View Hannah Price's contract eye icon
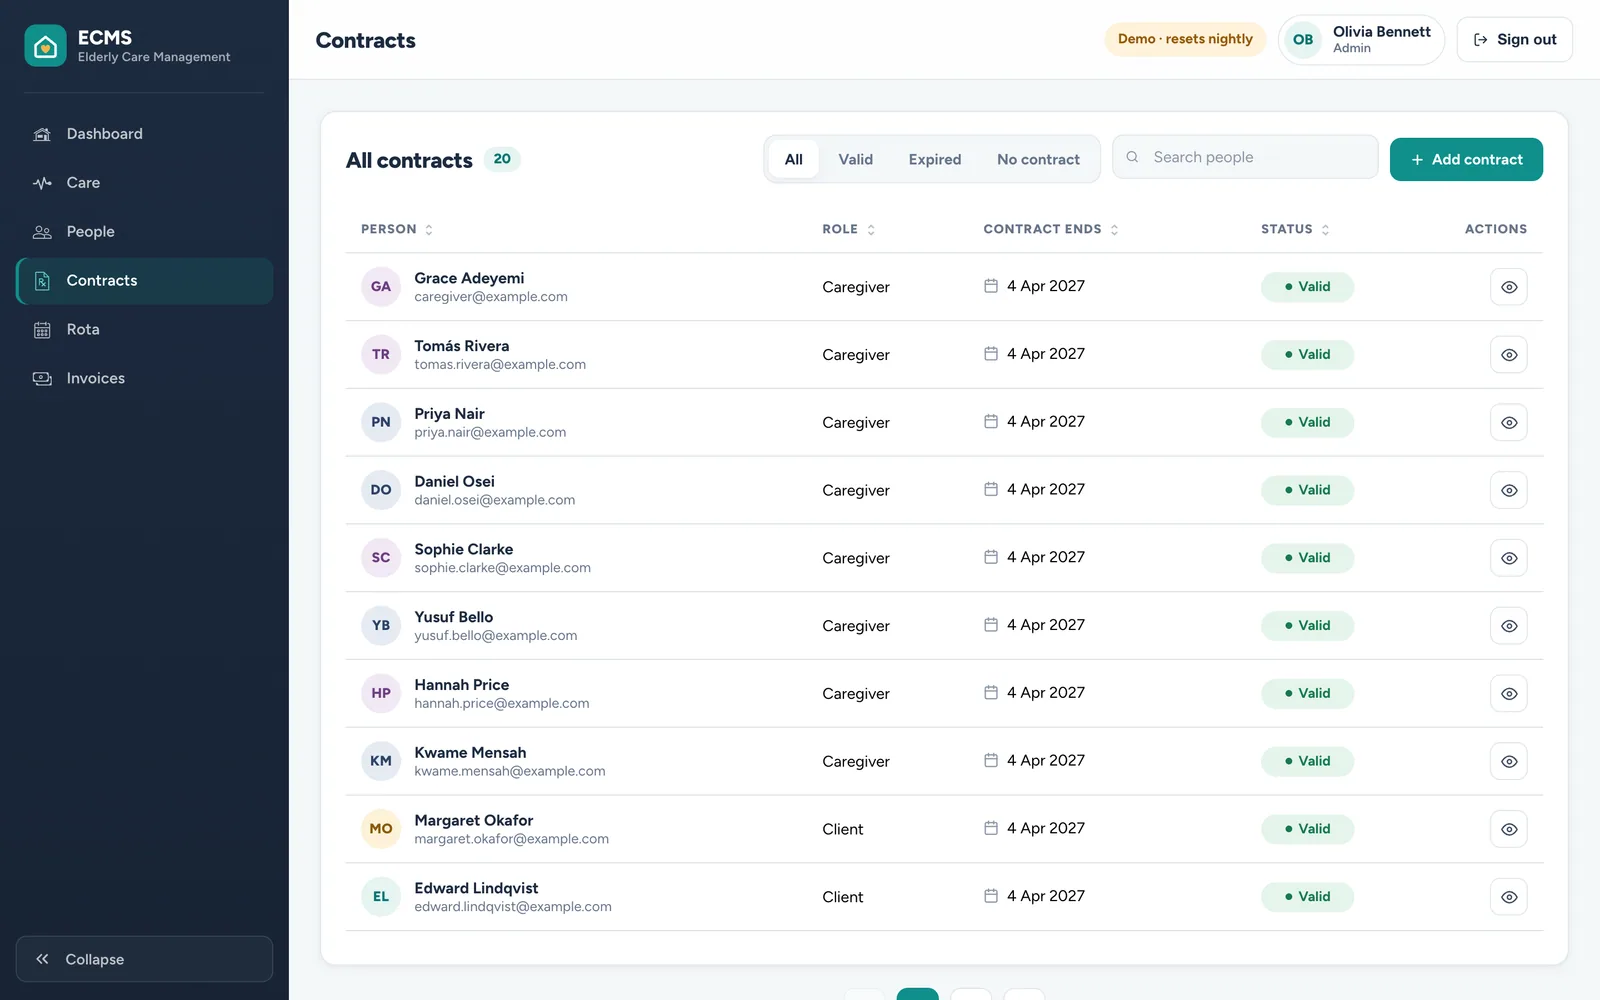This screenshot has width=1600, height=1000. click(1509, 694)
